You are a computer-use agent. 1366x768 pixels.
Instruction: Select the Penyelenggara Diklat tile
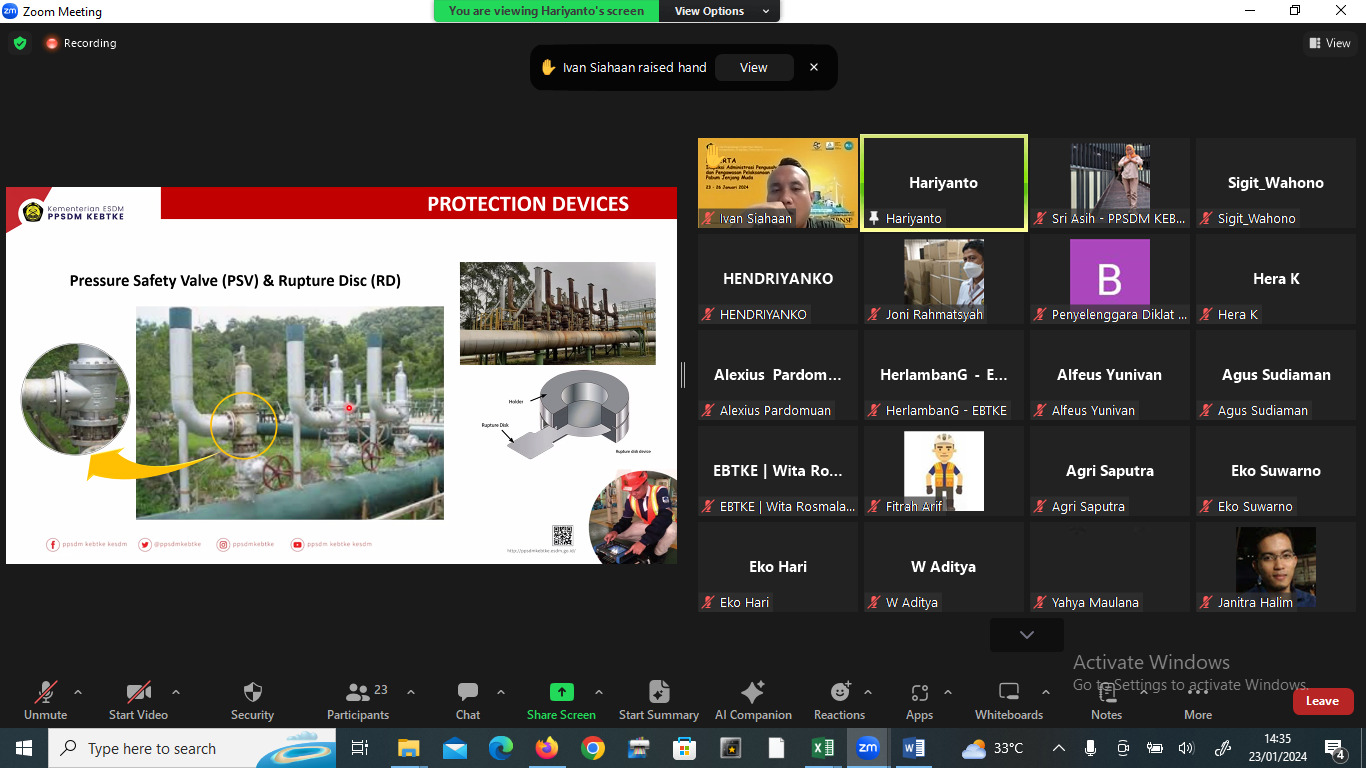point(1110,279)
